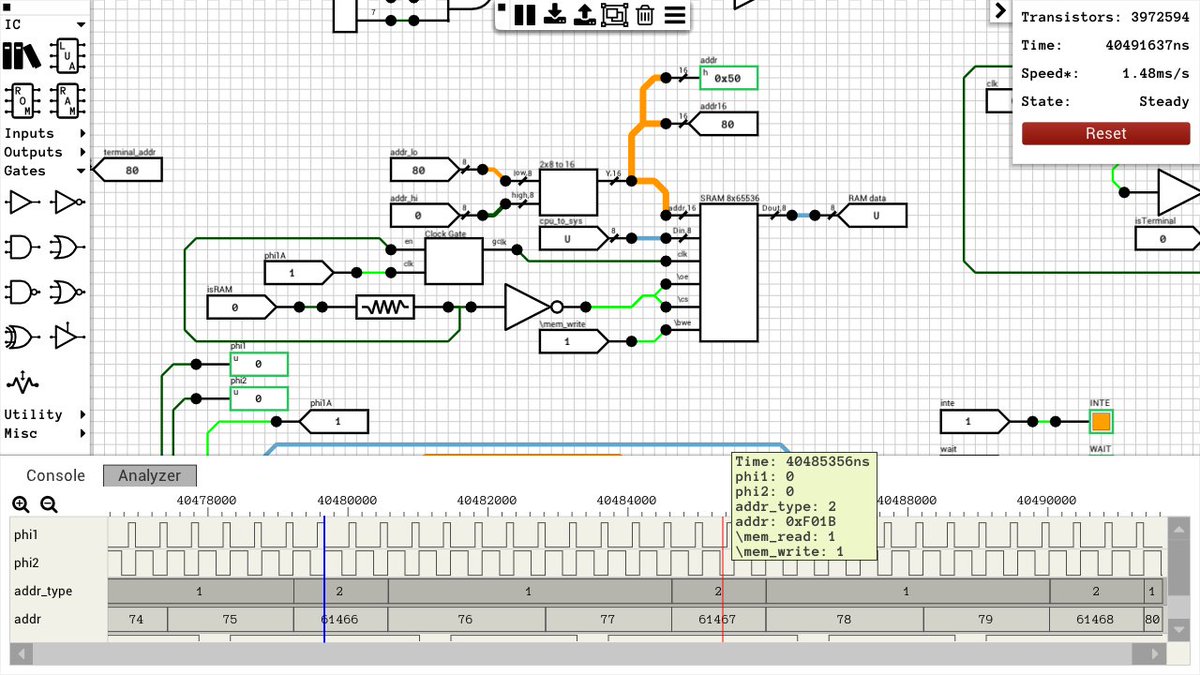Click the addr_type signal label
The height and width of the screenshot is (675, 1200).
43,591
